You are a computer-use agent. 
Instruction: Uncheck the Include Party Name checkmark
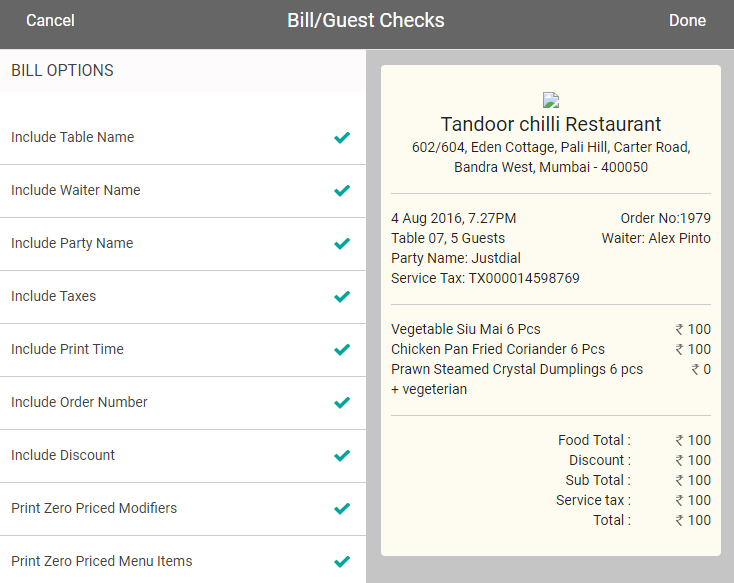[342, 244]
